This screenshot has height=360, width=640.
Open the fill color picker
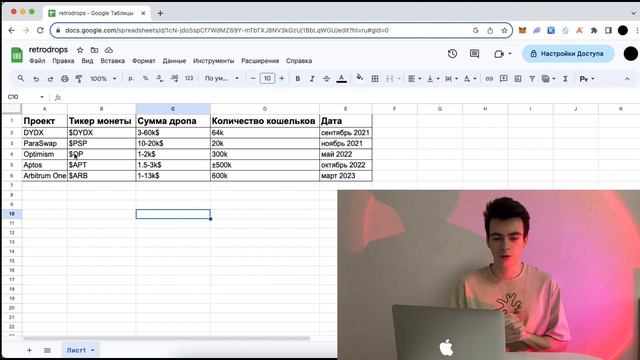tap(360, 78)
